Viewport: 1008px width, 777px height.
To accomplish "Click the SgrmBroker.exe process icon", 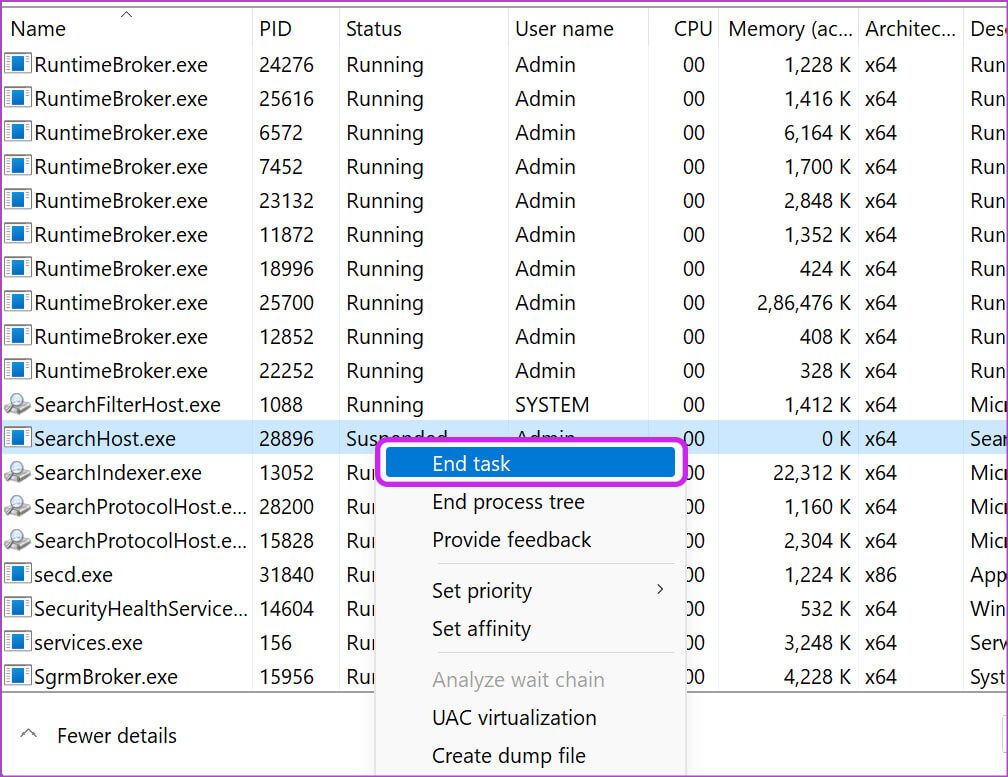I will point(17,676).
